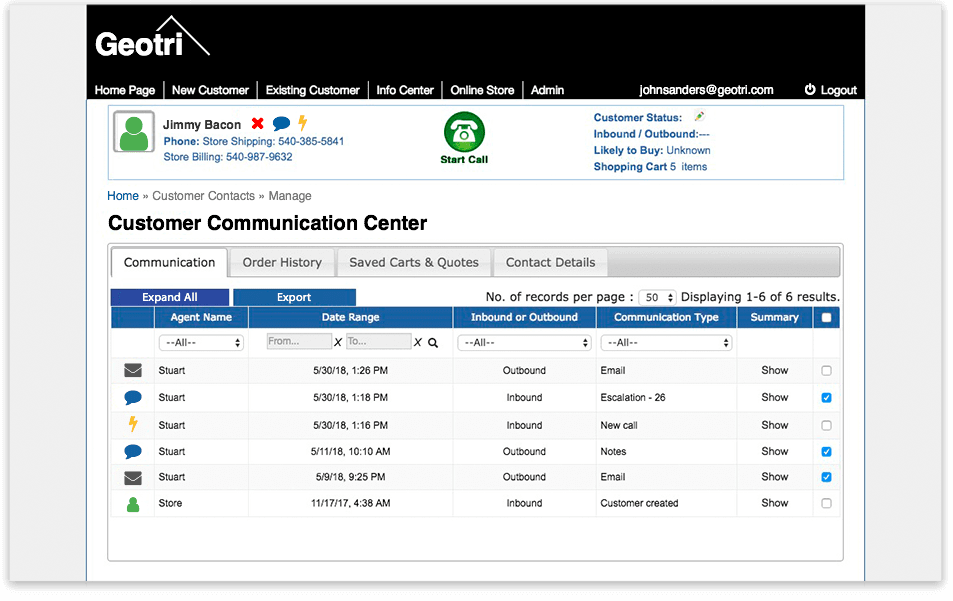The width and height of the screenshot is (953, 601).
Task: Check the New call row checkbox
Action: [x=827, y=425]
